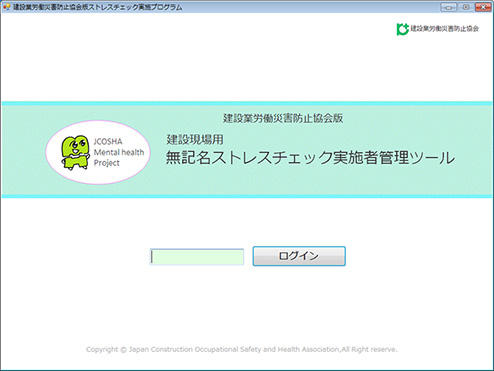Close the stress check program window
This screenshot has height=371, width=494.
click(483, 7)
